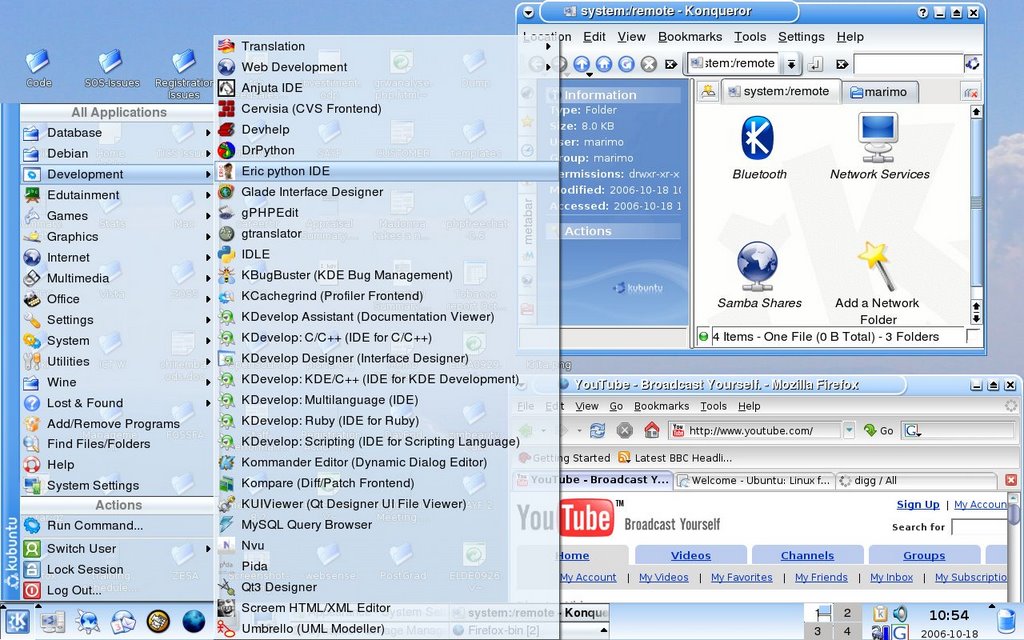Image resolution: width=1024 pixels, height=640 pixels.
Task: Open YouTube Groups link
Action: tap(923, 555)
